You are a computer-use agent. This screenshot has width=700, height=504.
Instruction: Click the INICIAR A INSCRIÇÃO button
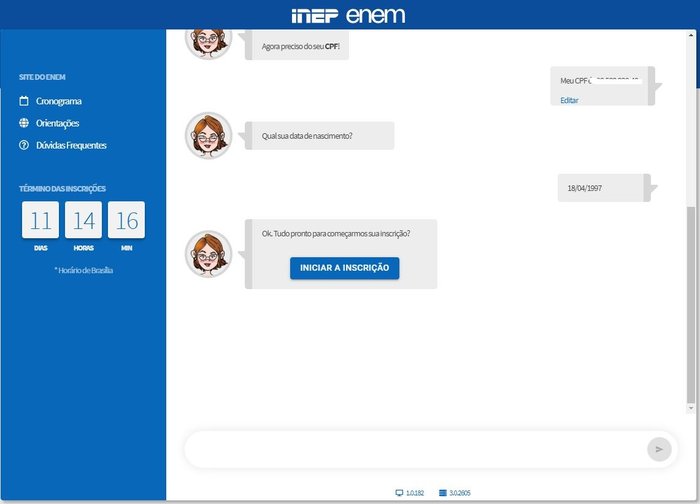344,268
